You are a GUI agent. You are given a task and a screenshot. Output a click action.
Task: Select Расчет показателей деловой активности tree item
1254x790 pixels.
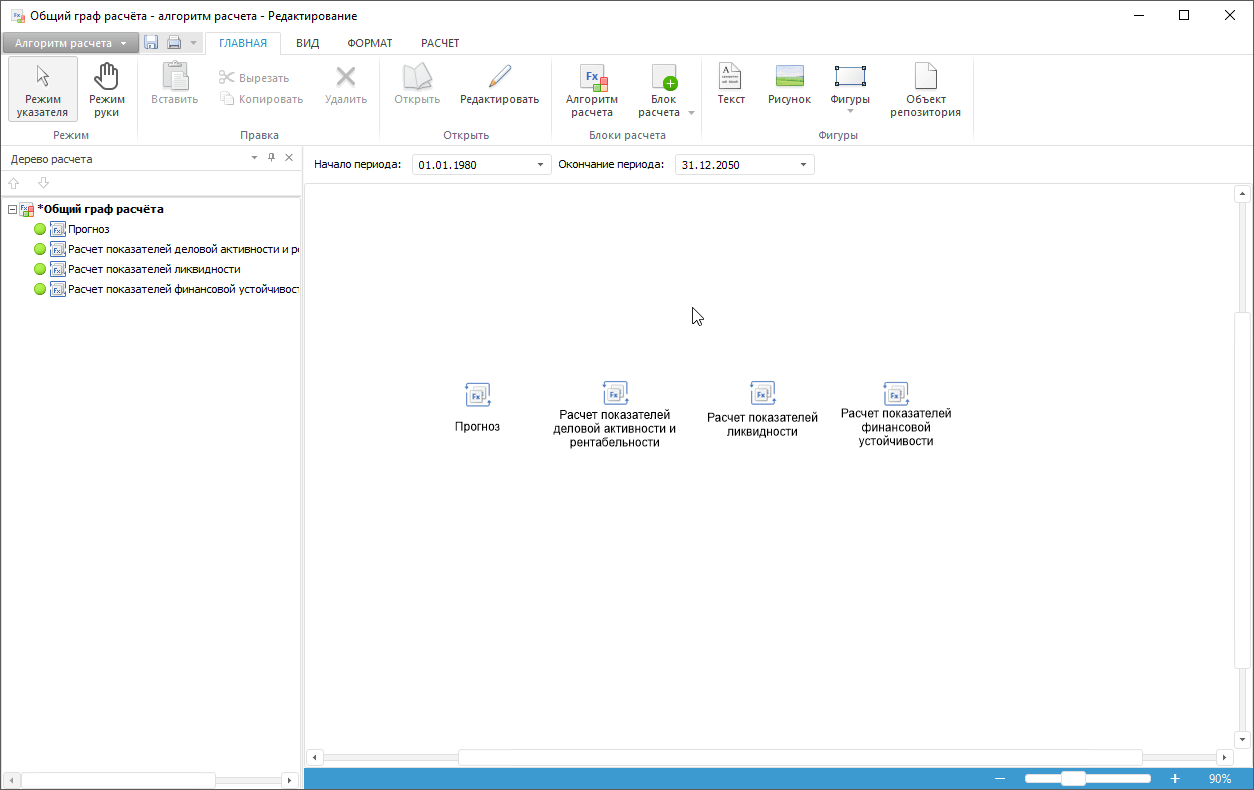(183, 249)
